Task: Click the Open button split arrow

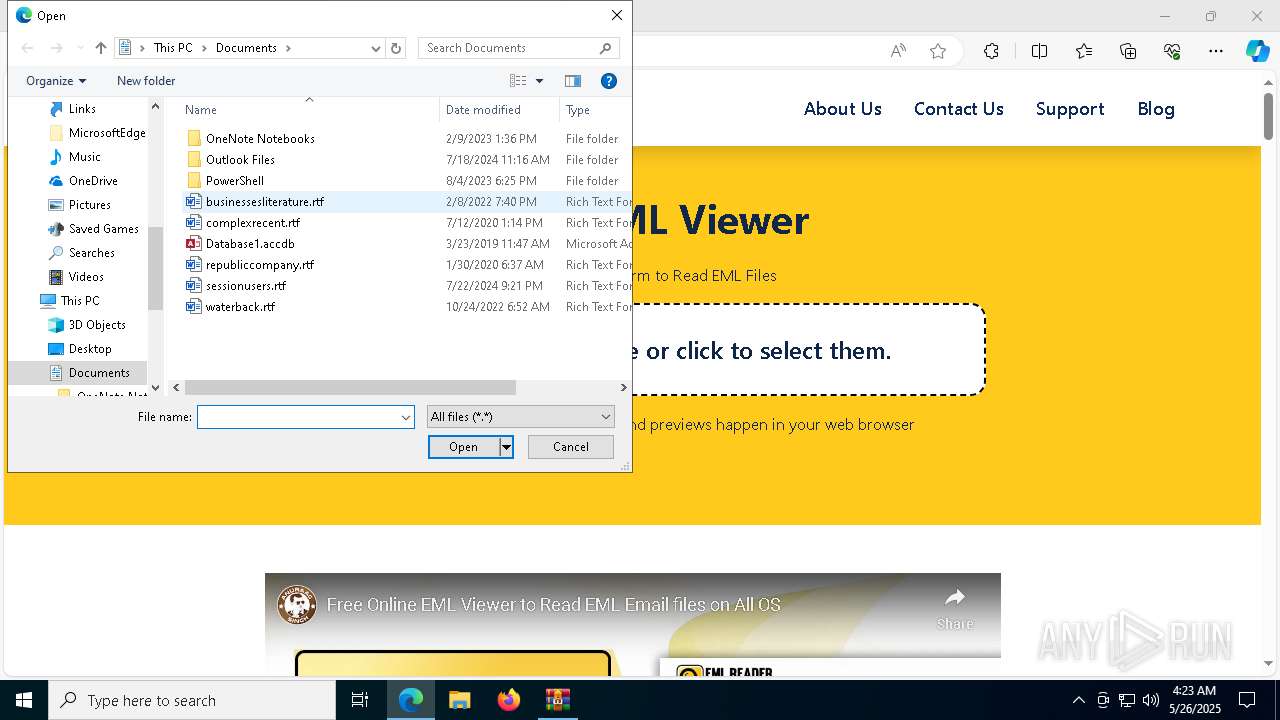Action: (507, 447)
